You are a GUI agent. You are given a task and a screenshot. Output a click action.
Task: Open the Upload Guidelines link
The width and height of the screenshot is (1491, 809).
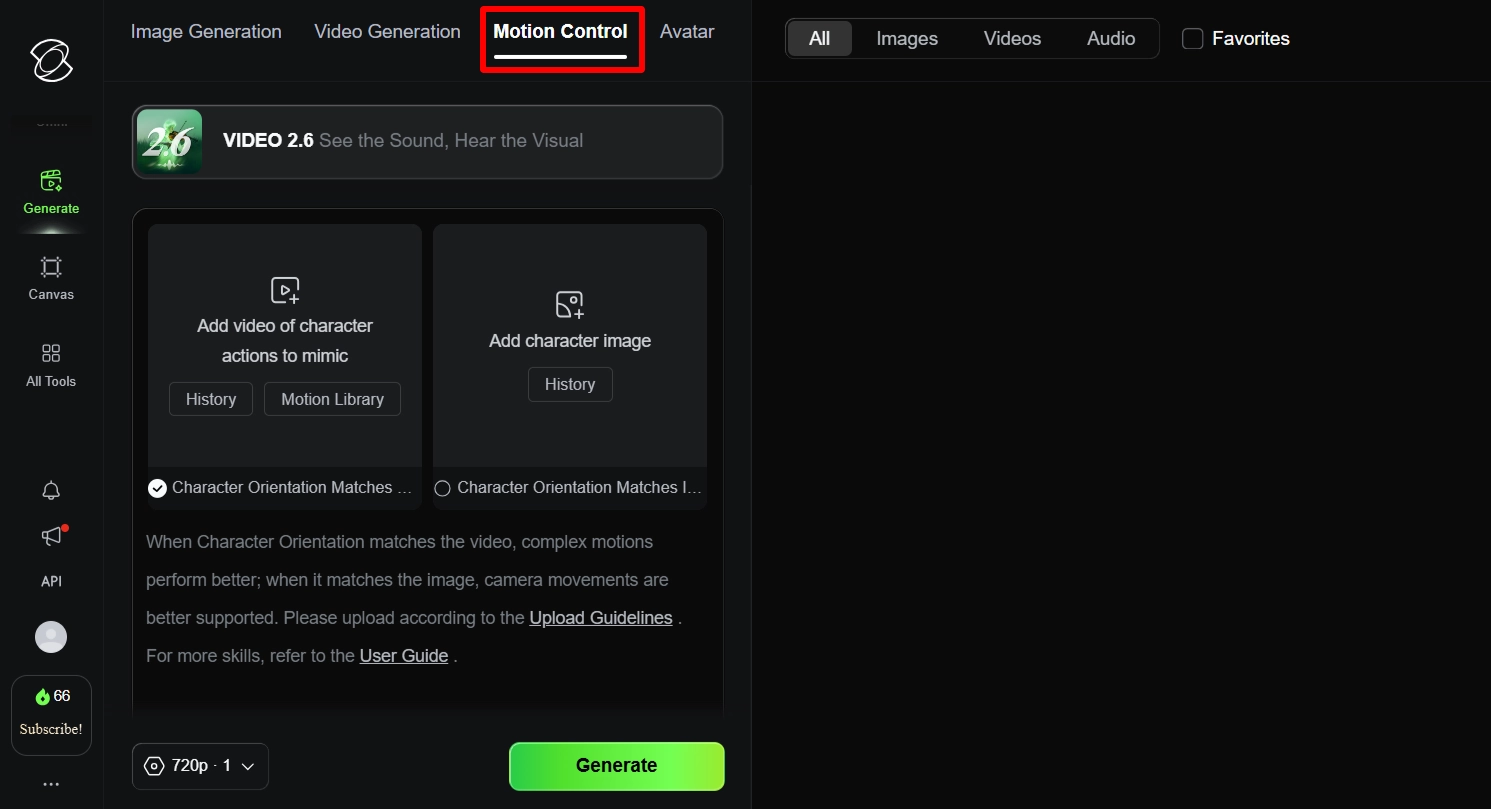(x=600, y=617)
